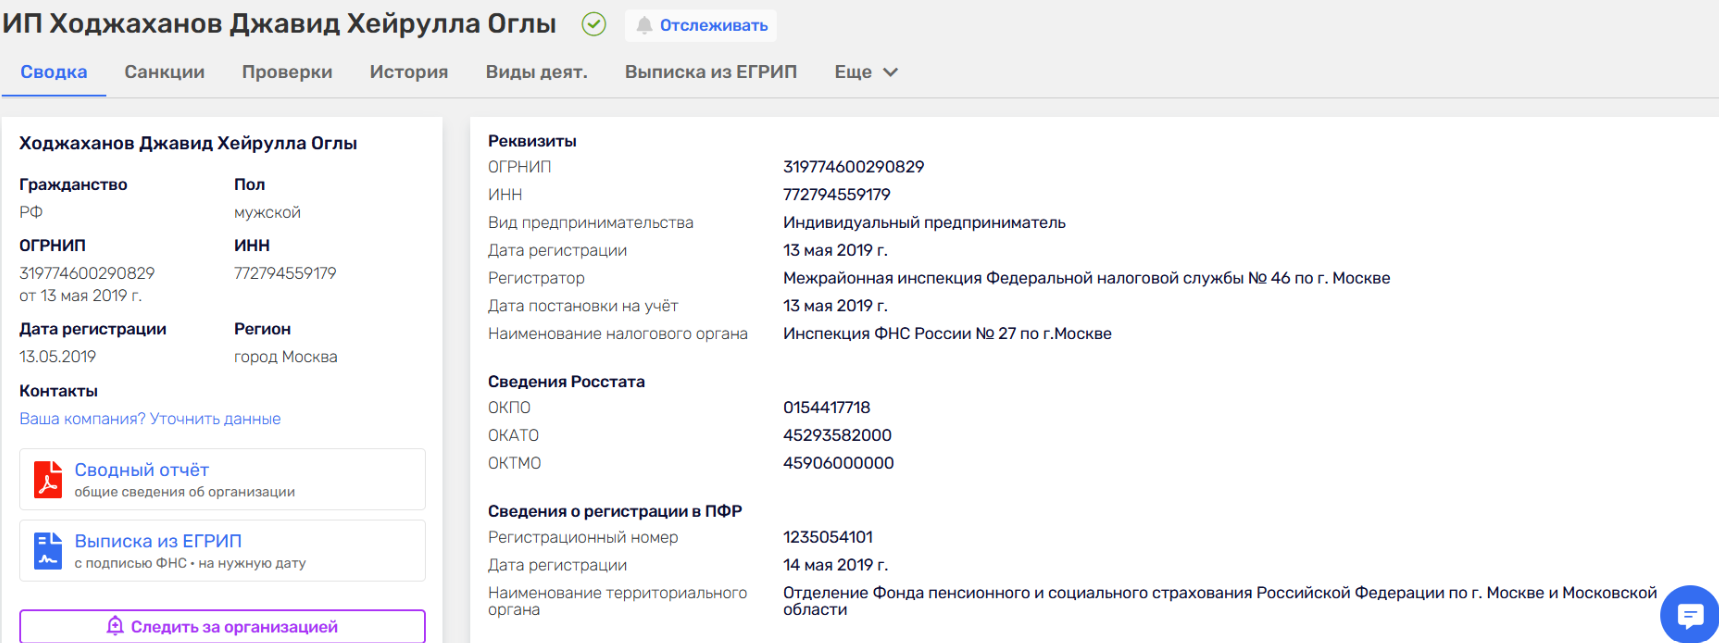Switch to the Сводка tab
Screen dimensions: 1719x643
pos(54,72)
